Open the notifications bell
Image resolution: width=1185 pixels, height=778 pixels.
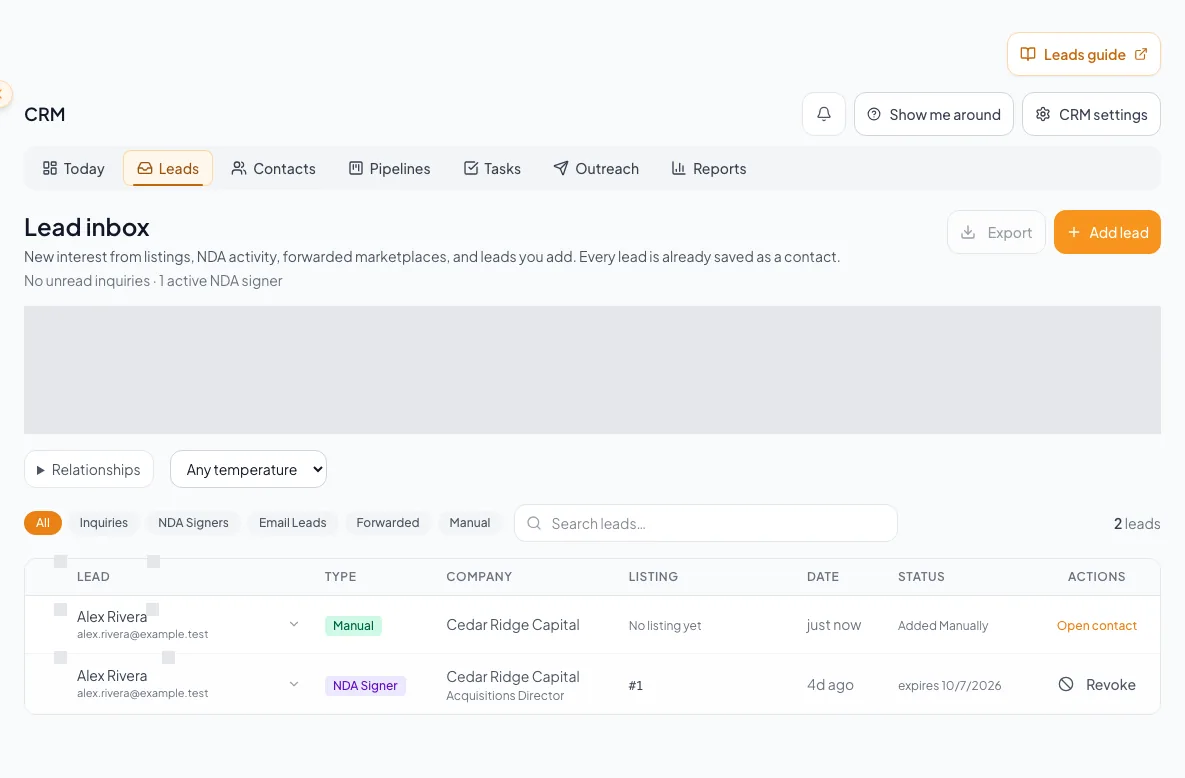(x=824, y=114)
